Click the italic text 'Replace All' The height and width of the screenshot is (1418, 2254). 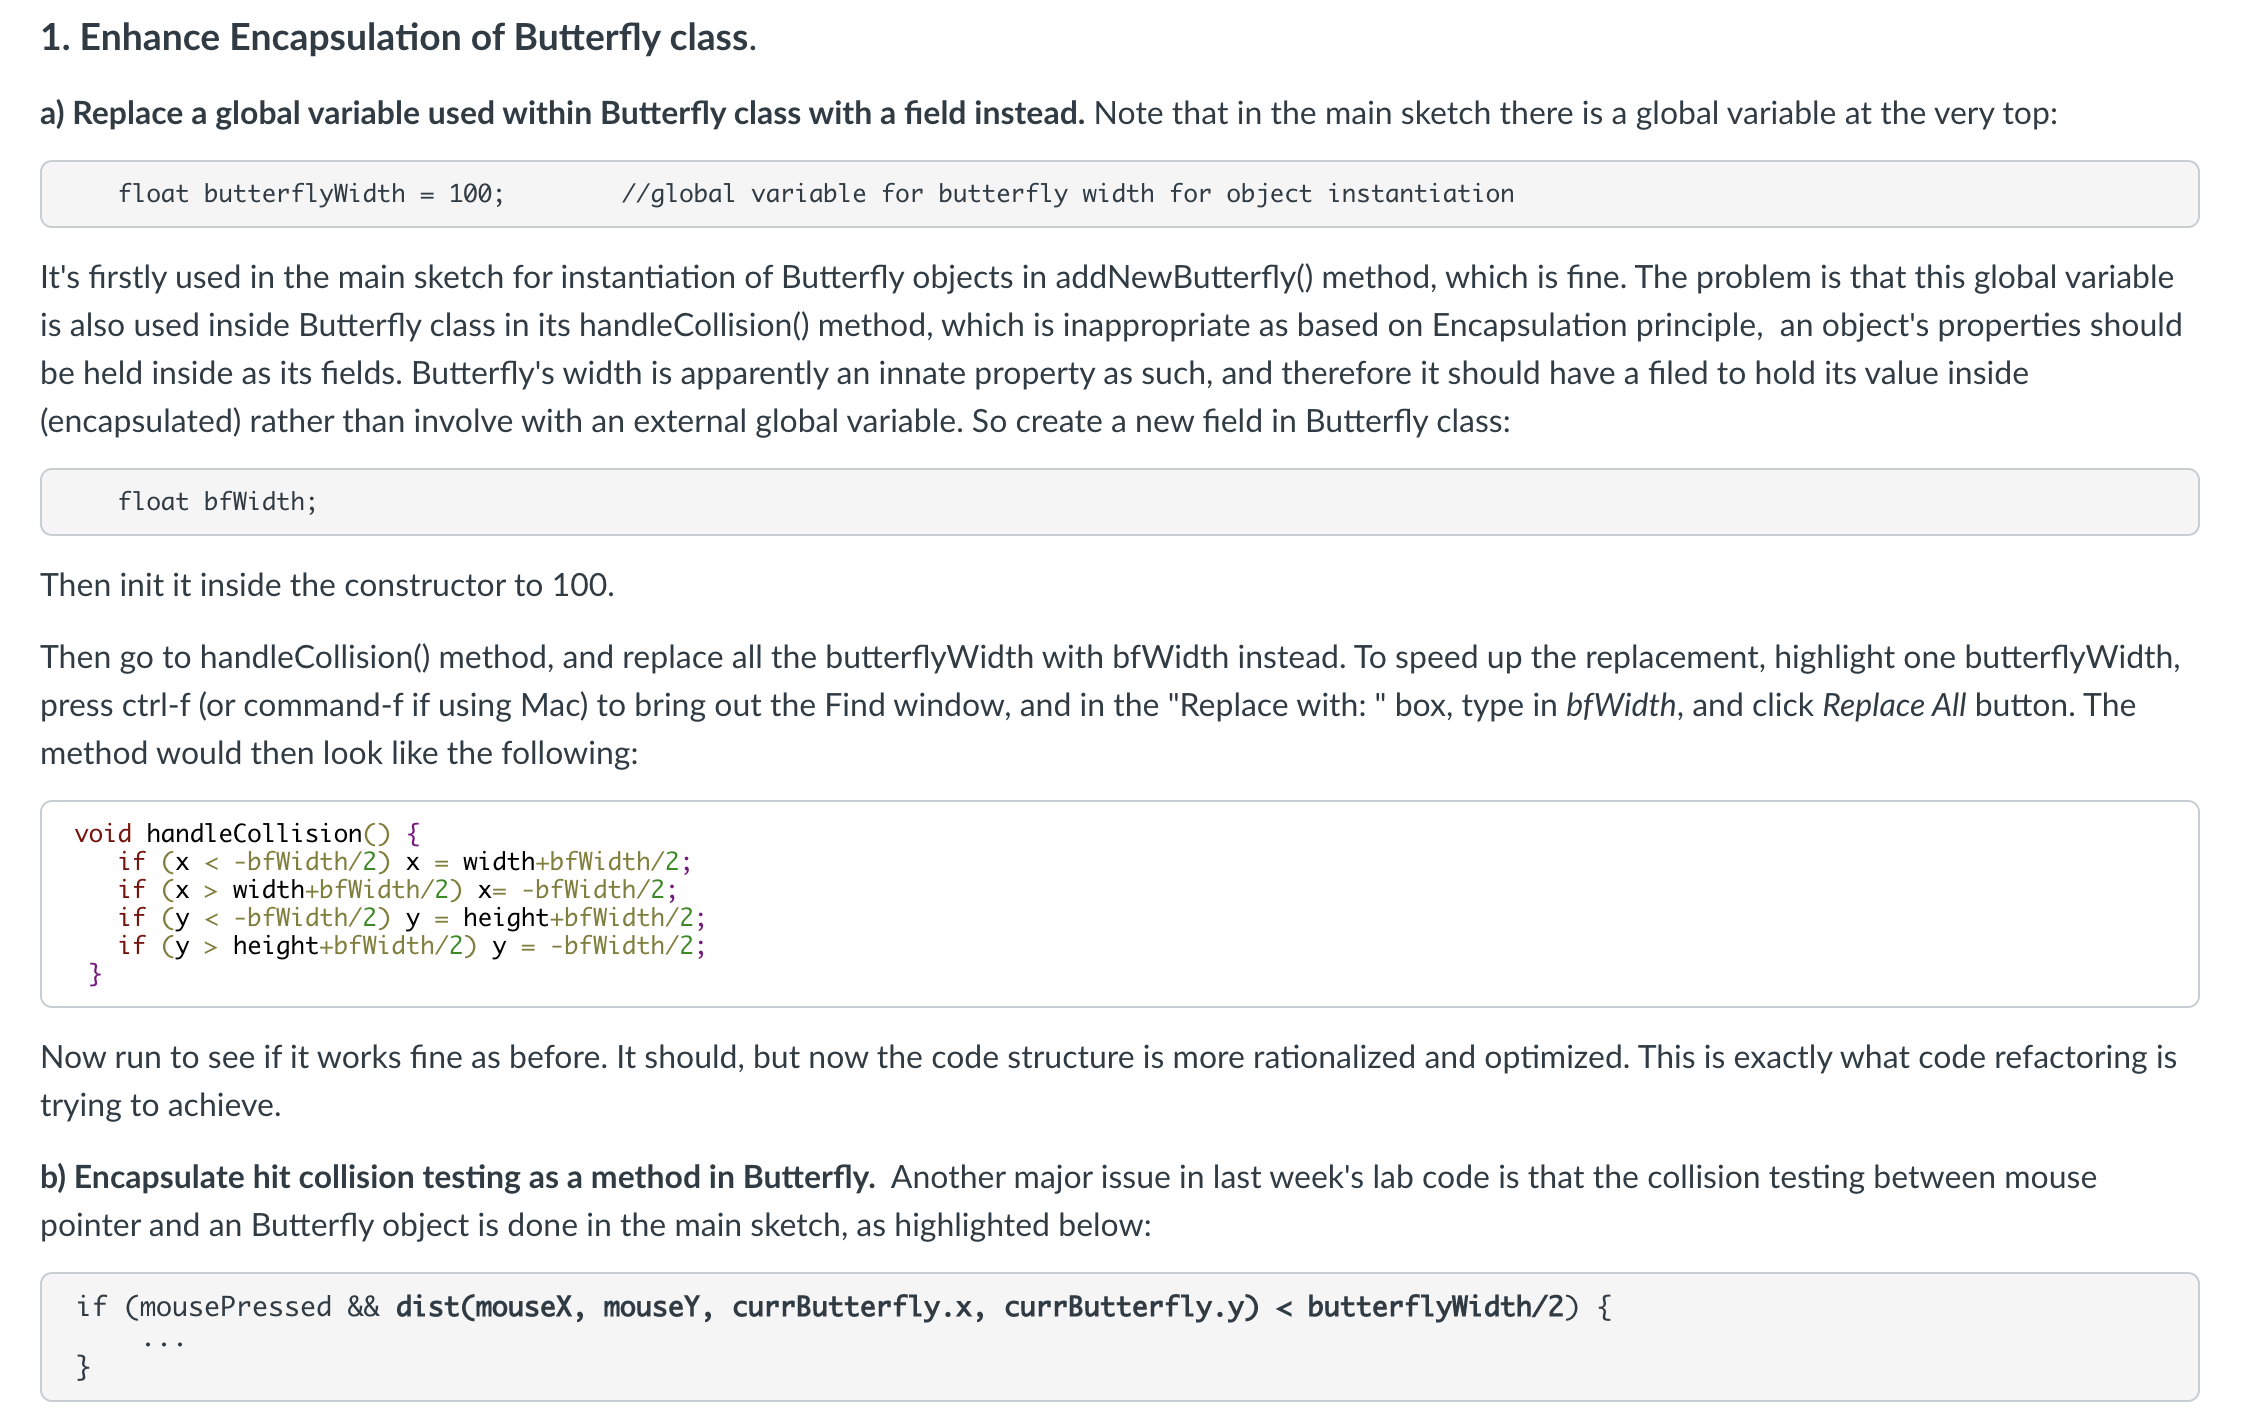[x=1893, y=705]
